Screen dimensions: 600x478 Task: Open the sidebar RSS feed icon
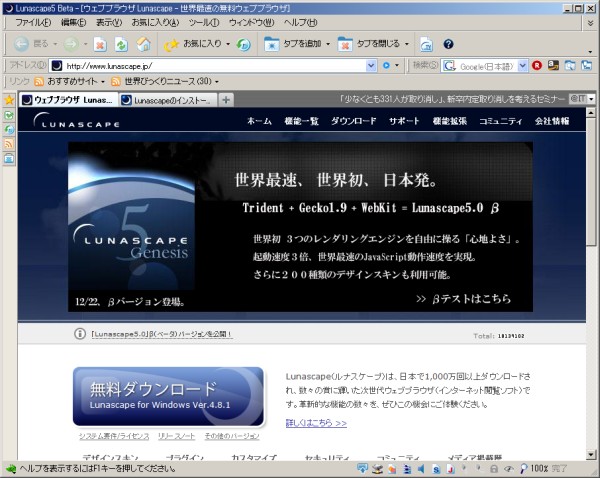[9, 144]
